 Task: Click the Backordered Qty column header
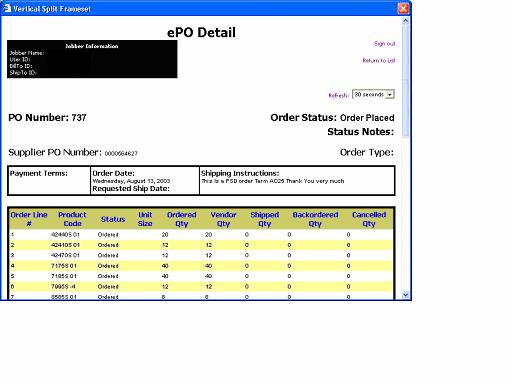click(315, 219)
